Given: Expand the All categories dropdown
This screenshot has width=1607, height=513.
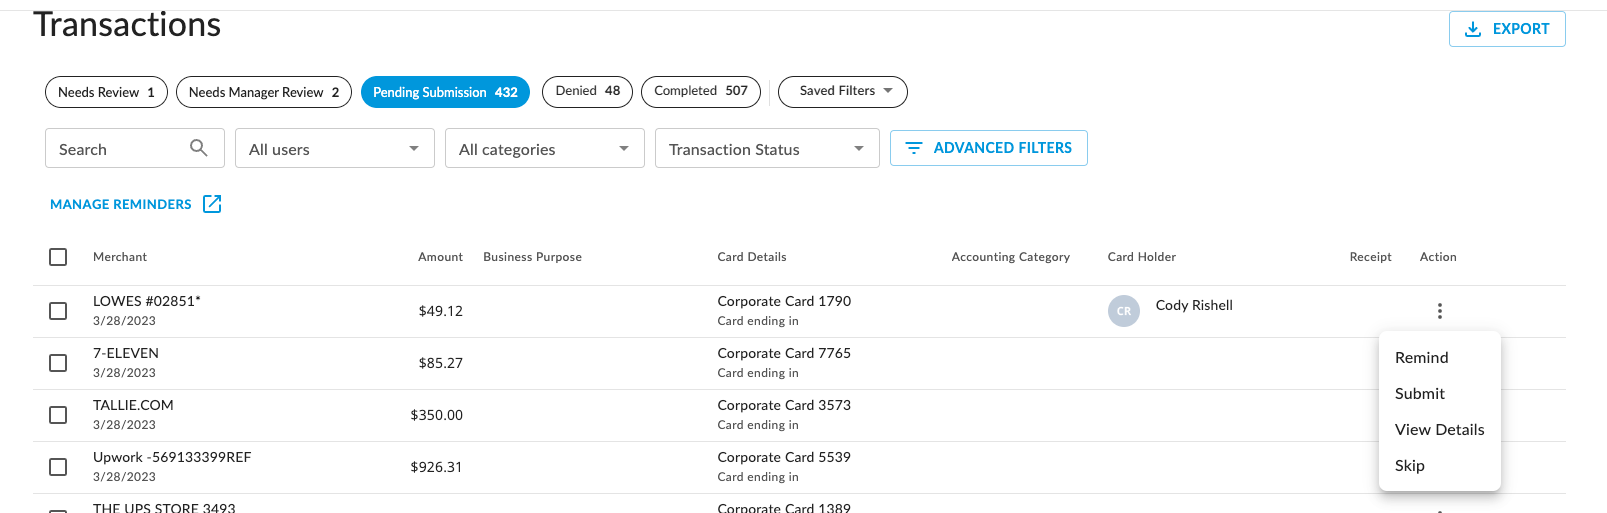Looking at the screenshot, I should pos(544,149).
